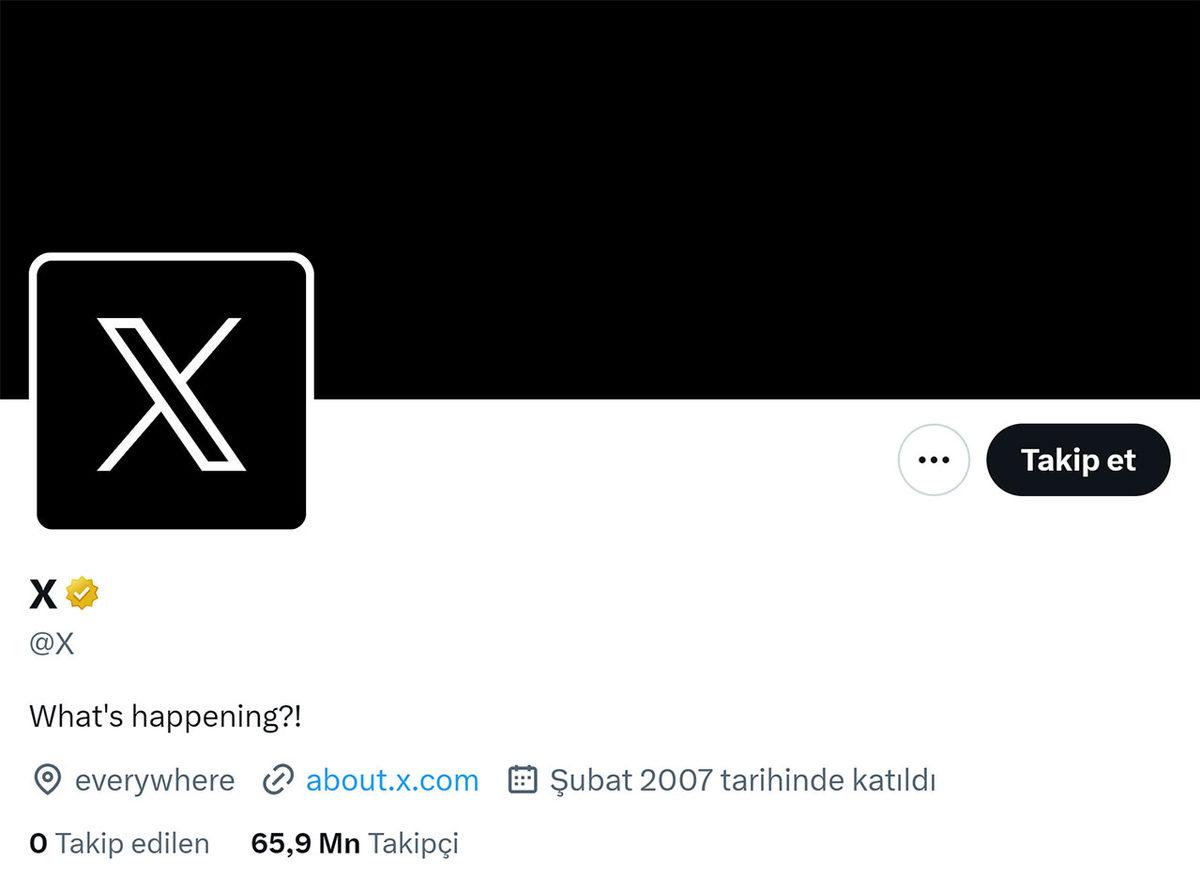
Task: Click the bold display name X
Action: pos(43,595)
